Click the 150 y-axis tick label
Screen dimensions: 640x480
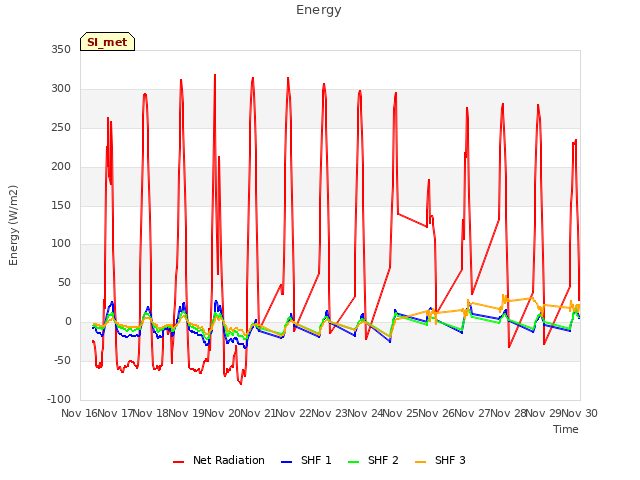point(61,205)
